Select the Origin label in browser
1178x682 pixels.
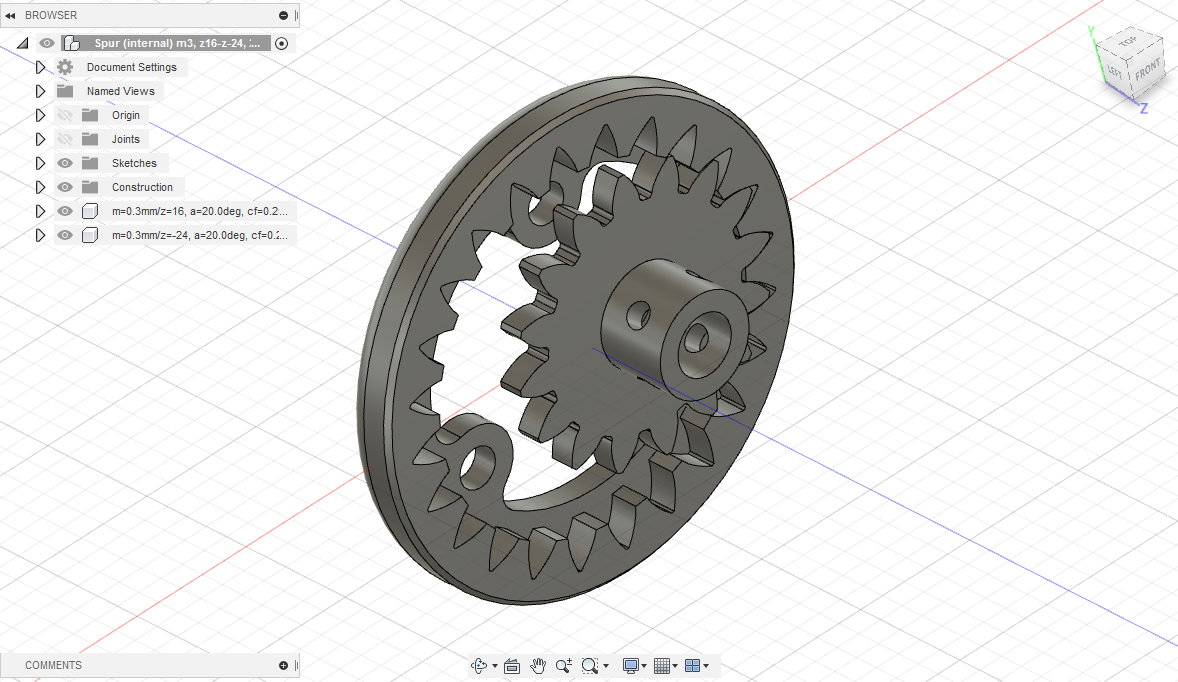(125, 115)
